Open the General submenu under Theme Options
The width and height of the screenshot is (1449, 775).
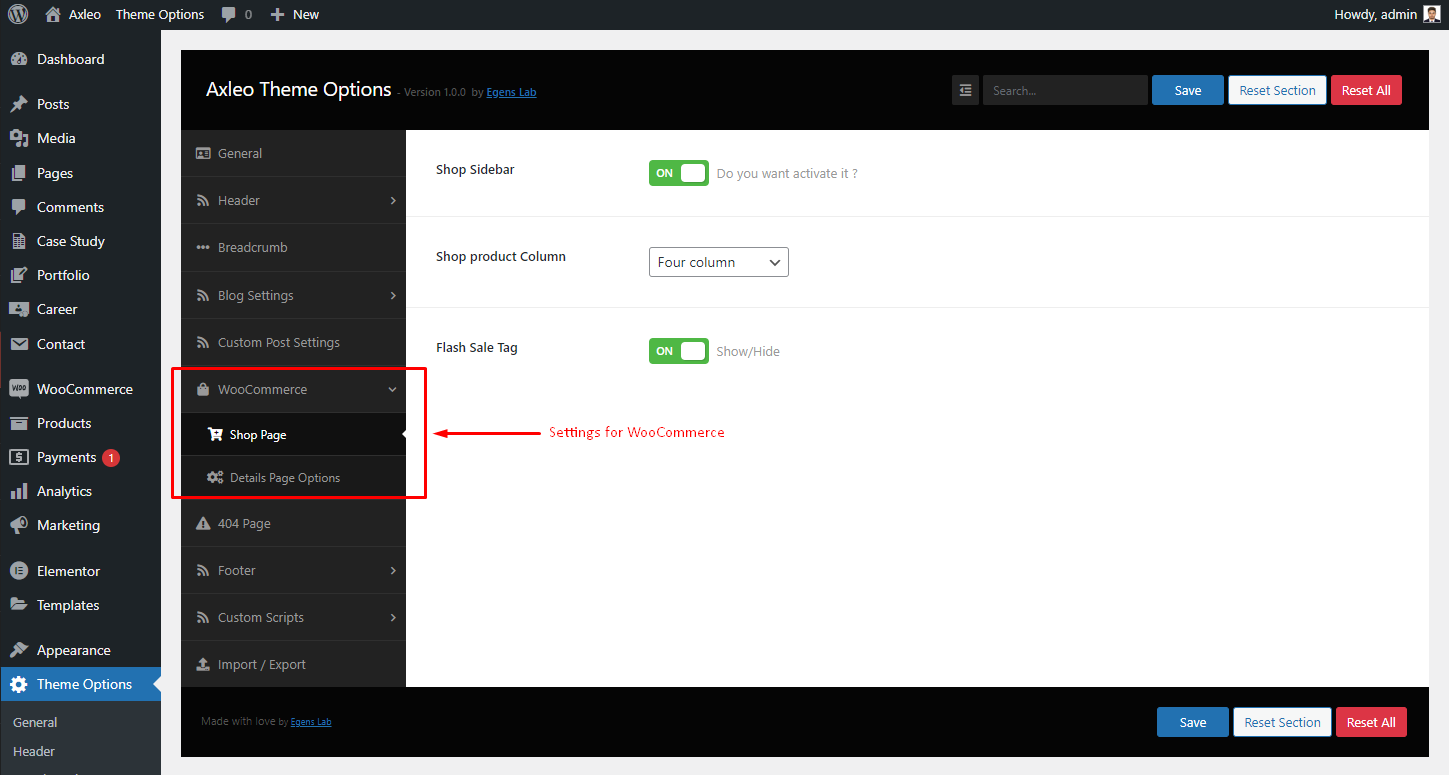pos(35,722)
